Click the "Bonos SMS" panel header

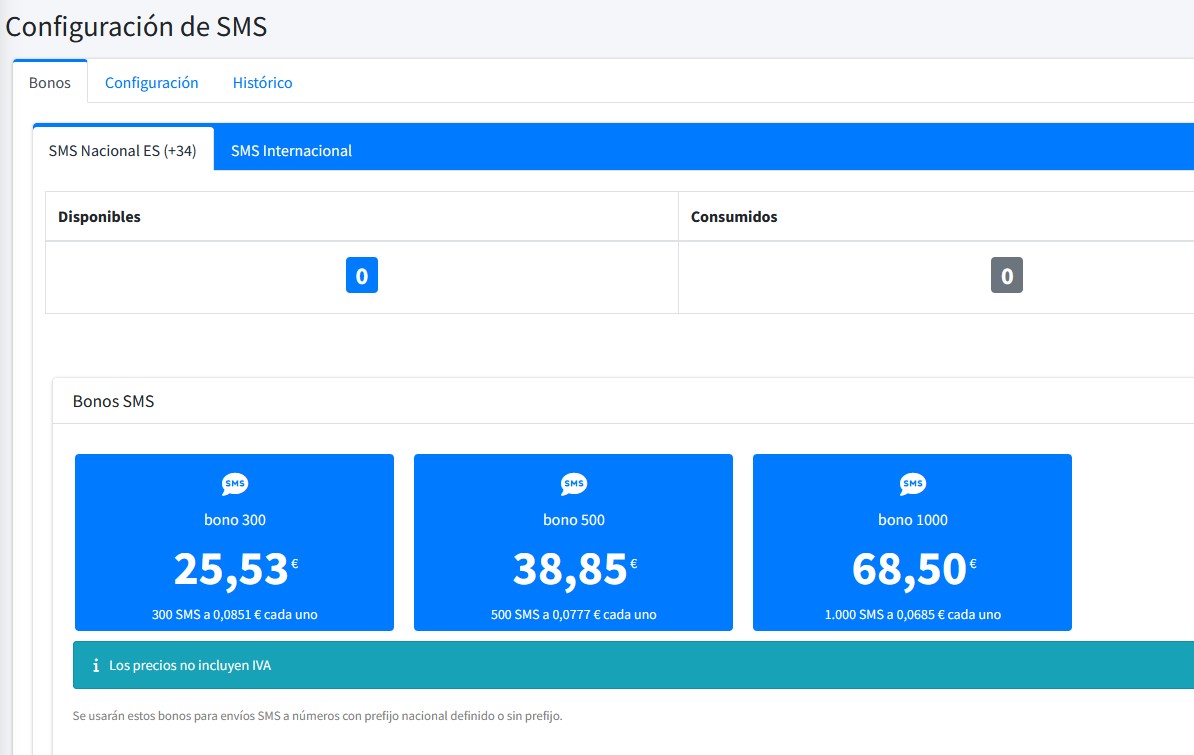pos(113,401)
